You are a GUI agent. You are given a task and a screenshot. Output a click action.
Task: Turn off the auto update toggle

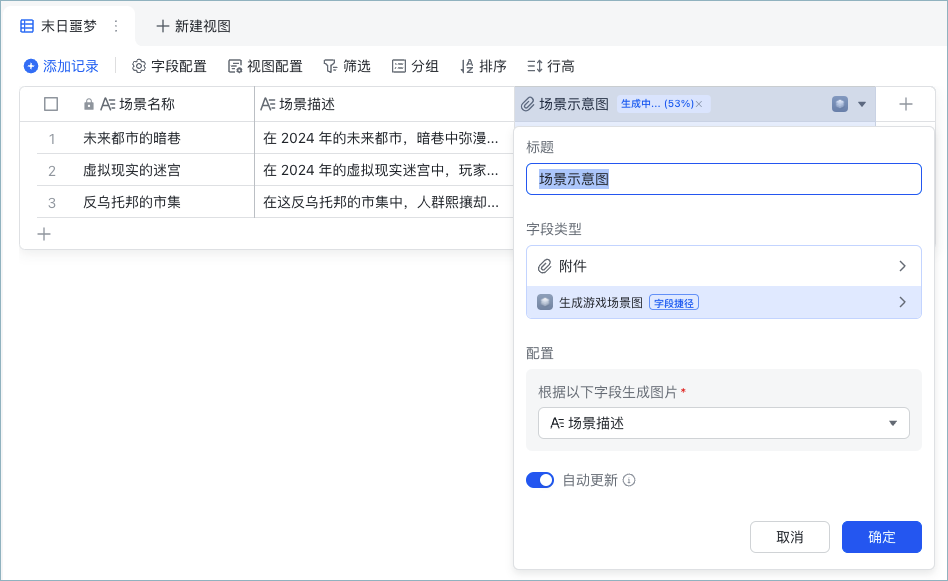(x=540, y=480)
